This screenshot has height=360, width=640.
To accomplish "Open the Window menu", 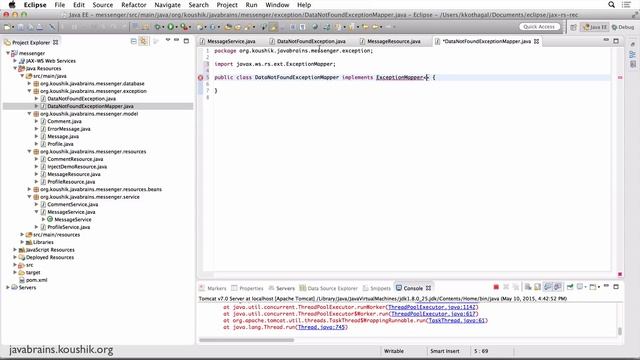I will [x=277, y=5].
